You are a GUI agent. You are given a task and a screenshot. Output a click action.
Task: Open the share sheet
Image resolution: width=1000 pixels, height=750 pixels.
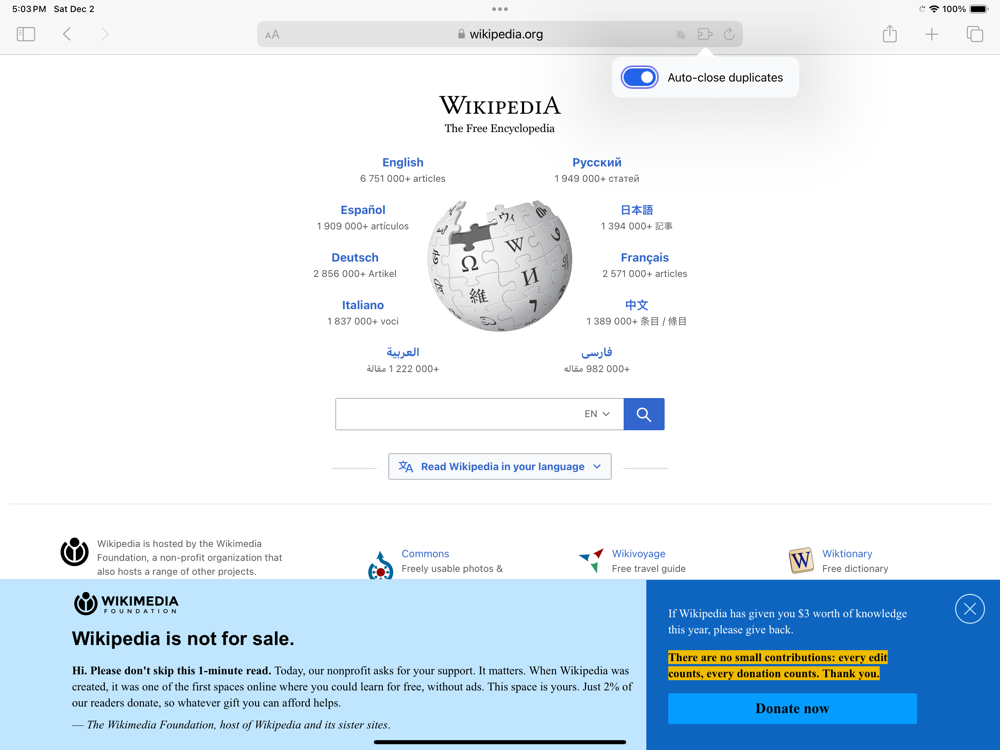pos(890,34)
